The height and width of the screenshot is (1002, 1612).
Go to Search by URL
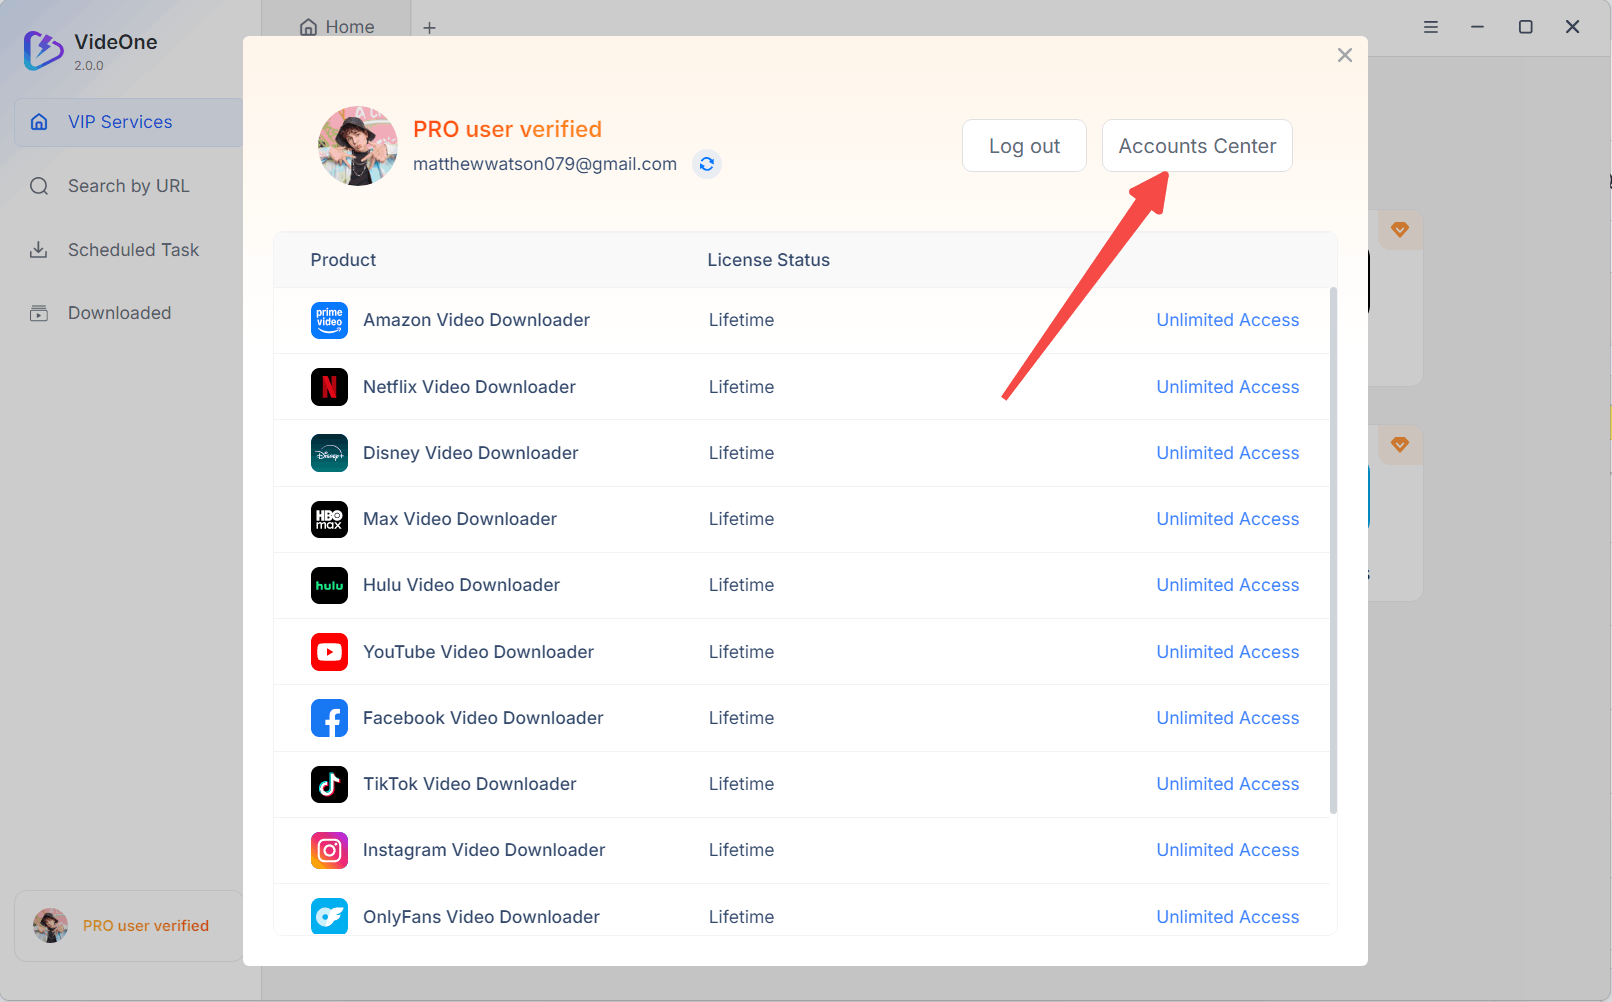[x=128, y=186]
